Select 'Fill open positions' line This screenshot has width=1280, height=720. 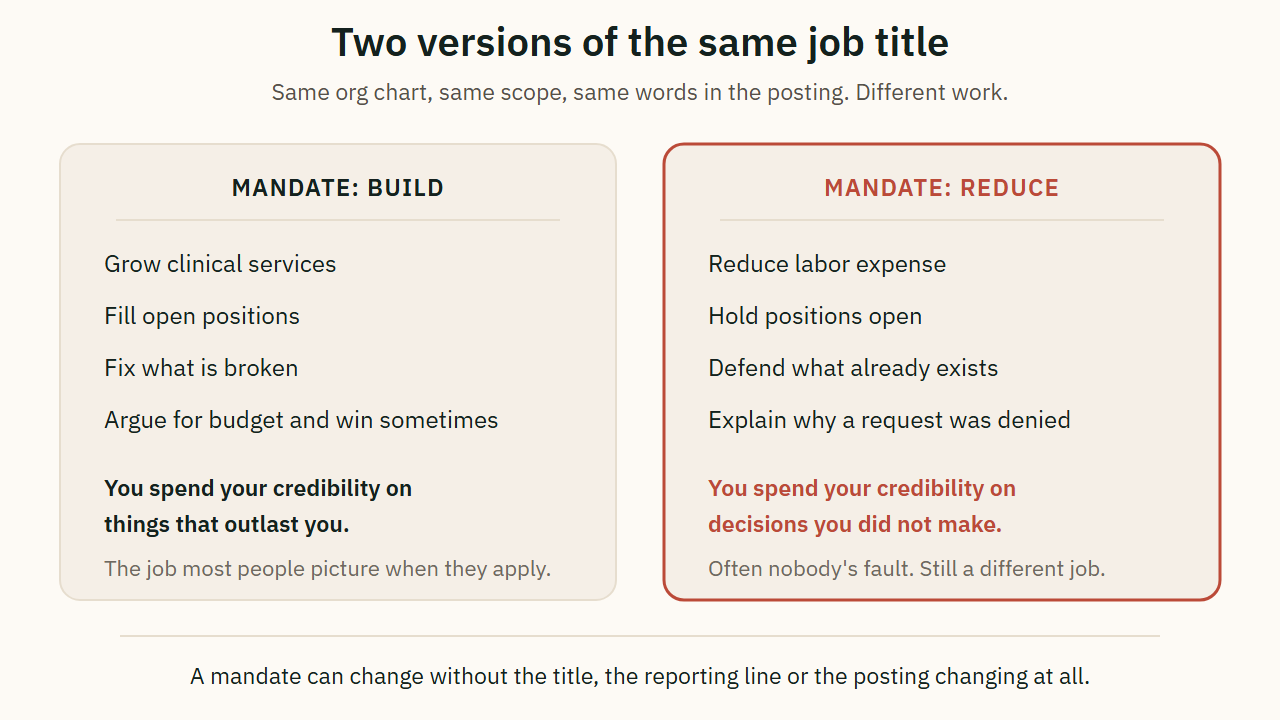(x=202, y=316)
